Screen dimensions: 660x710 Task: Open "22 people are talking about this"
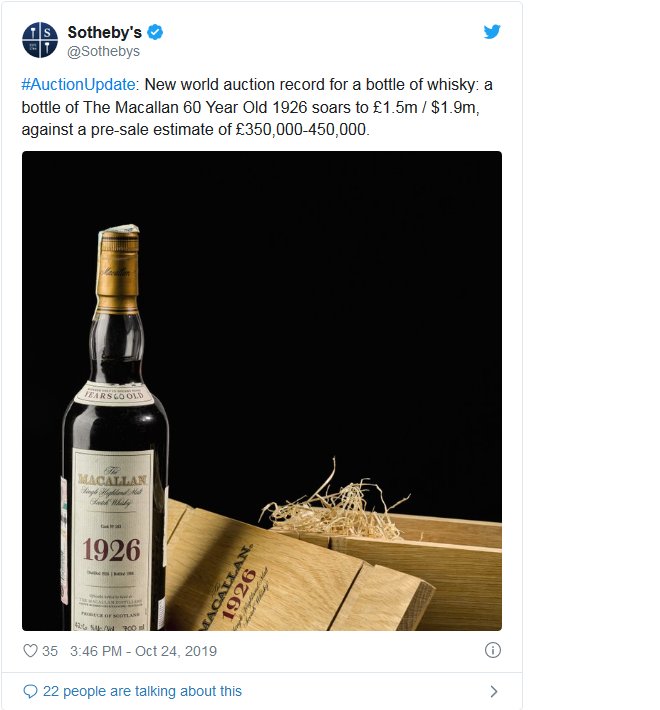coord(142,691)
